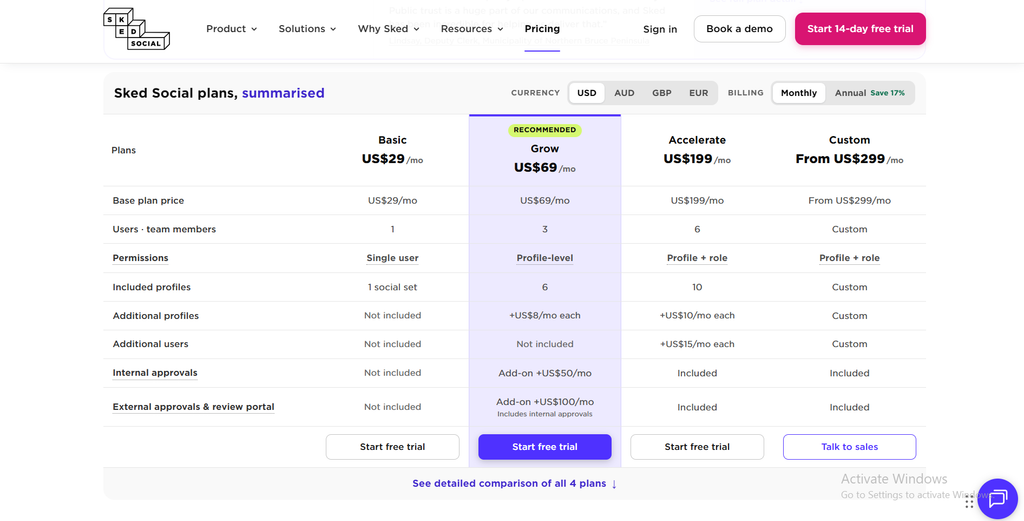
Task: Click 'Add-on +US$50/mo' cell
Action: [545, 373]
